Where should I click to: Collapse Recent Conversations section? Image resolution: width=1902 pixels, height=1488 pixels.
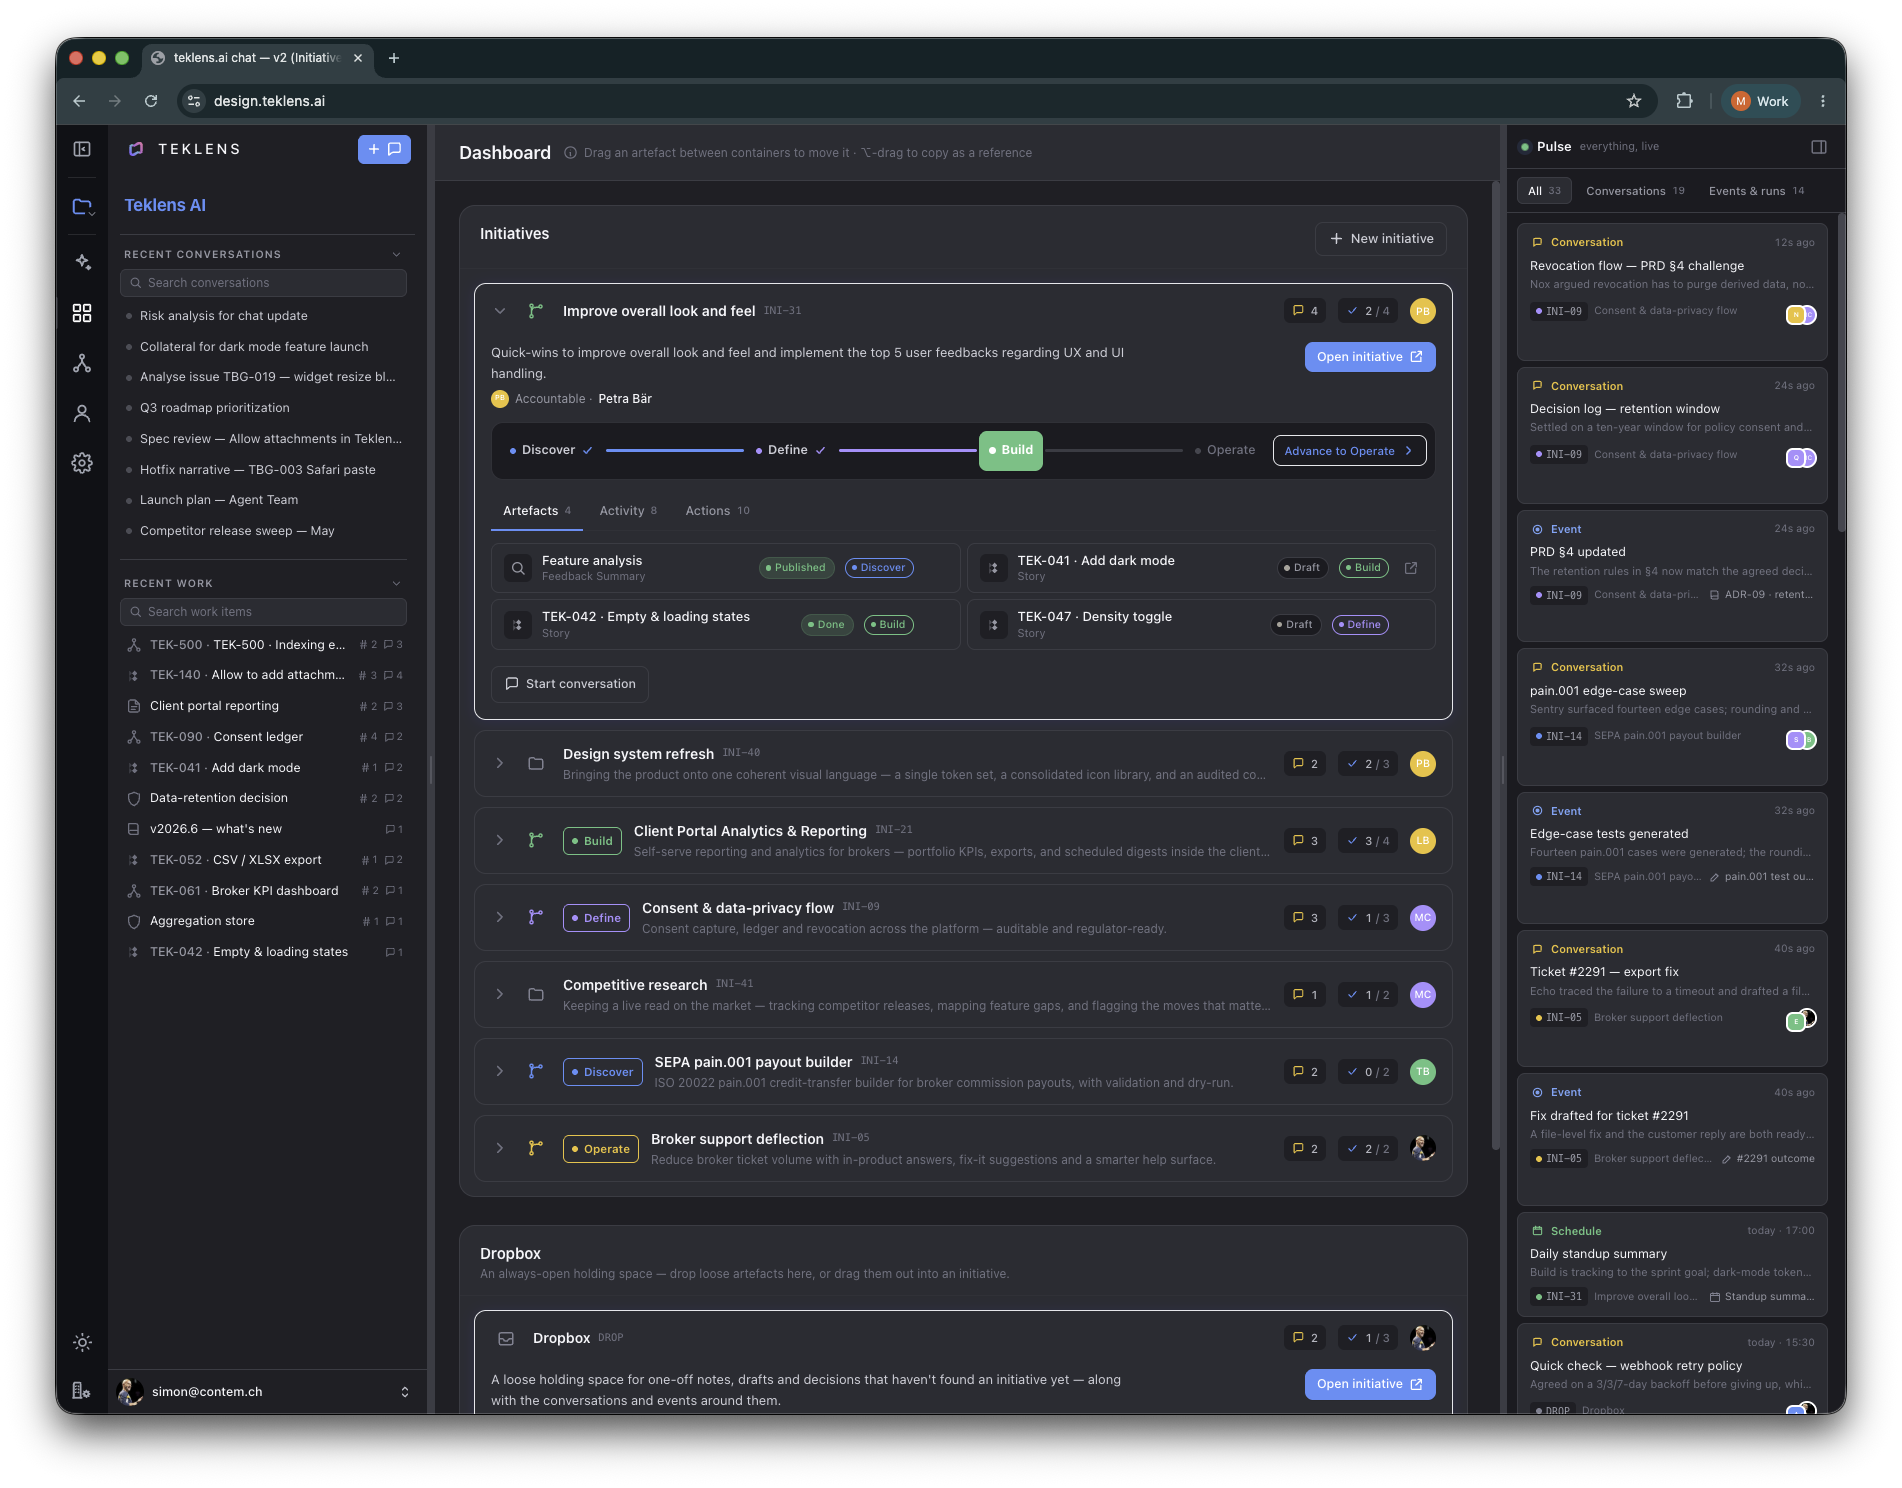(397, 254)
